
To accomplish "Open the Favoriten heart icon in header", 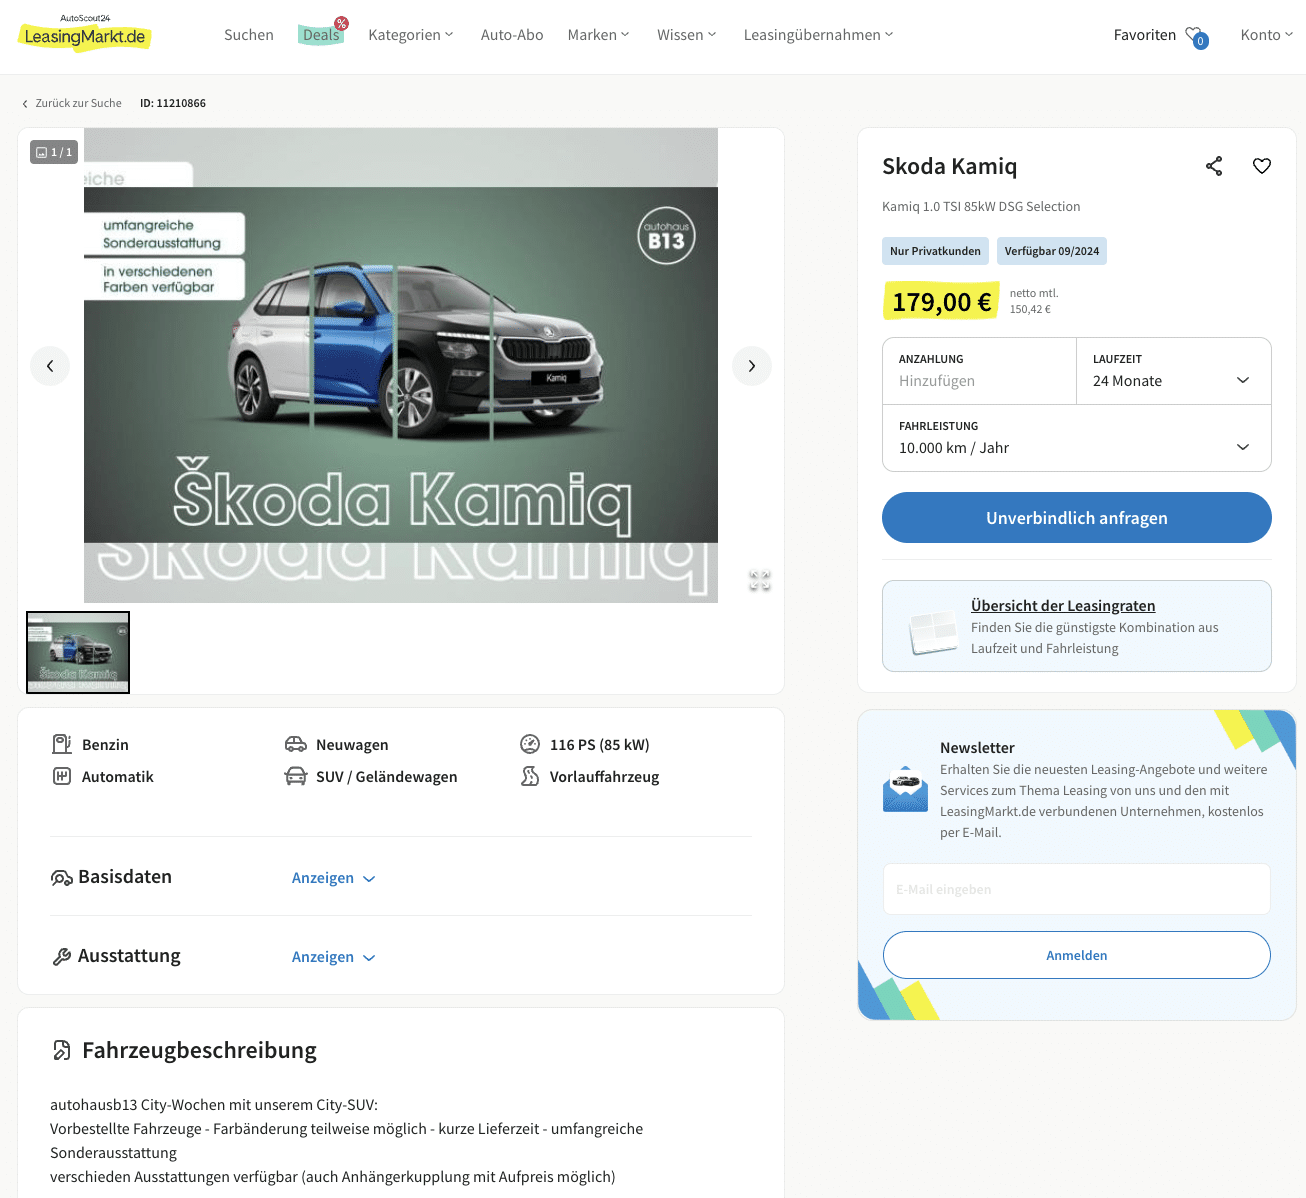I will click(1196, 36).
